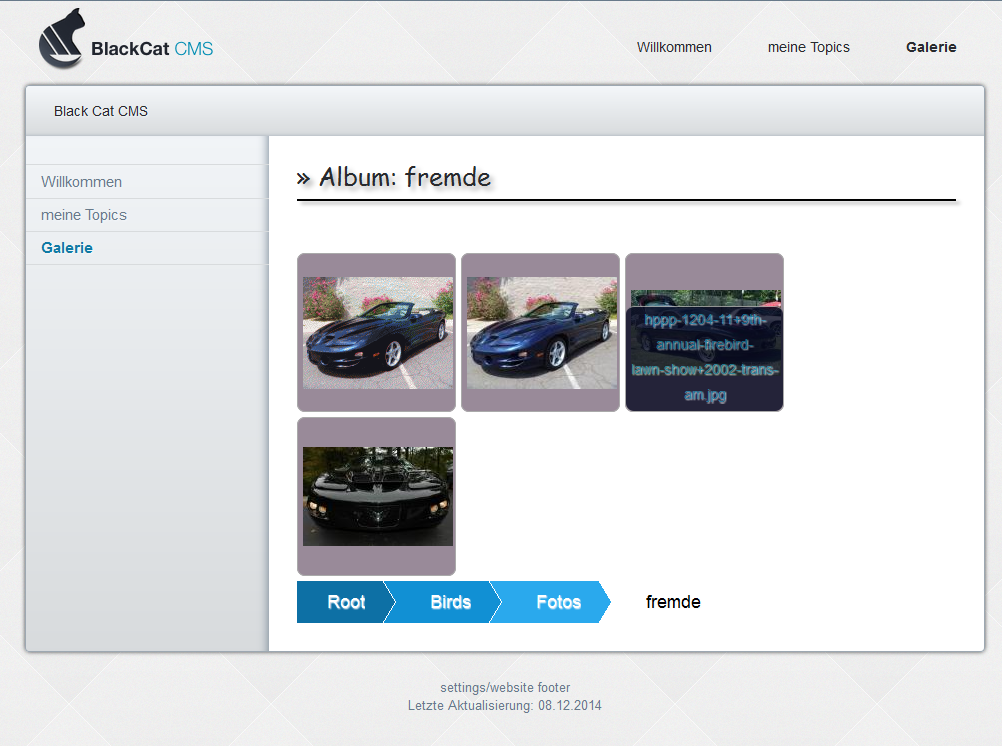The width and height of the screenshot is (1002, 746).
Task: Click the black cat logo icon
Action: click(62, 40)
